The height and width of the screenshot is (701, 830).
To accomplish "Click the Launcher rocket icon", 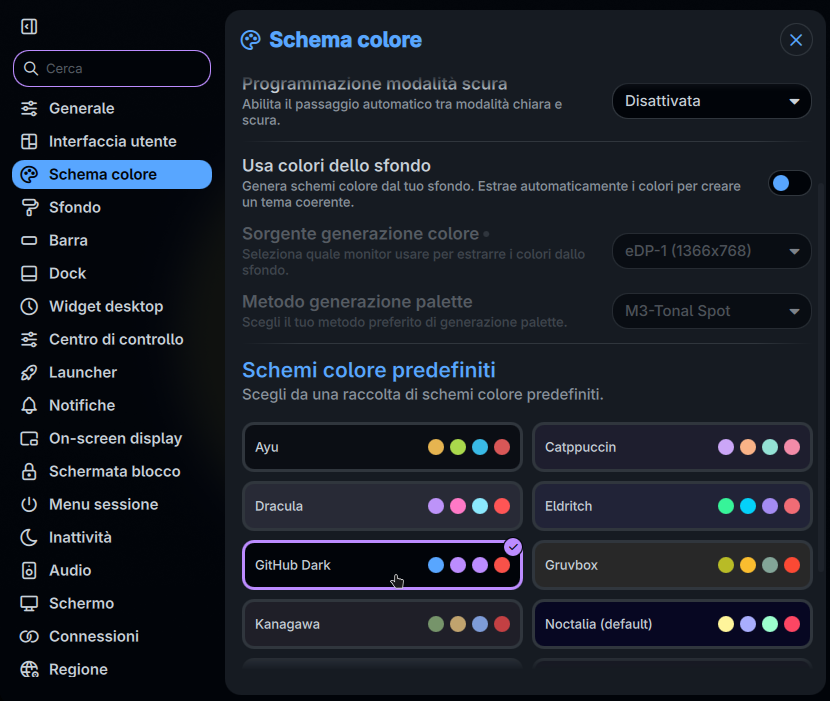I will point(29,373).
